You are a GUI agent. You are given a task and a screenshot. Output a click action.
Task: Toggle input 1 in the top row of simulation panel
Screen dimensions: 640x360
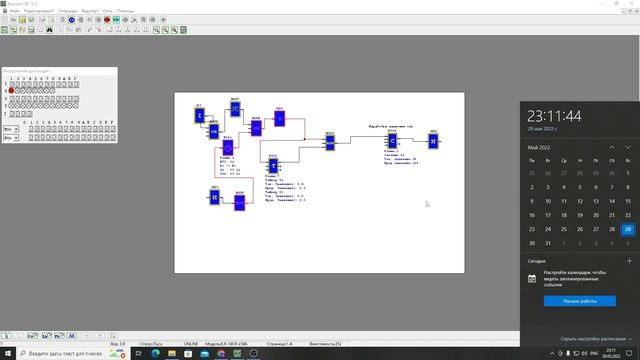click(x=12, y=84)
